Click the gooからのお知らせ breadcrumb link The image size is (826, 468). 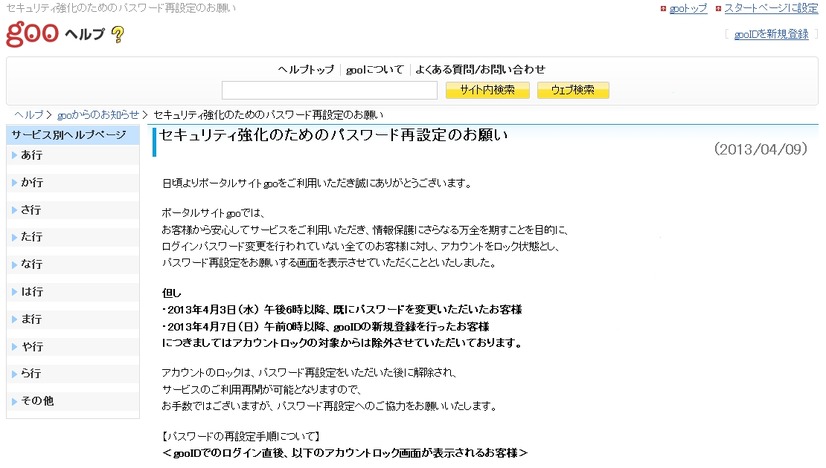98,115
